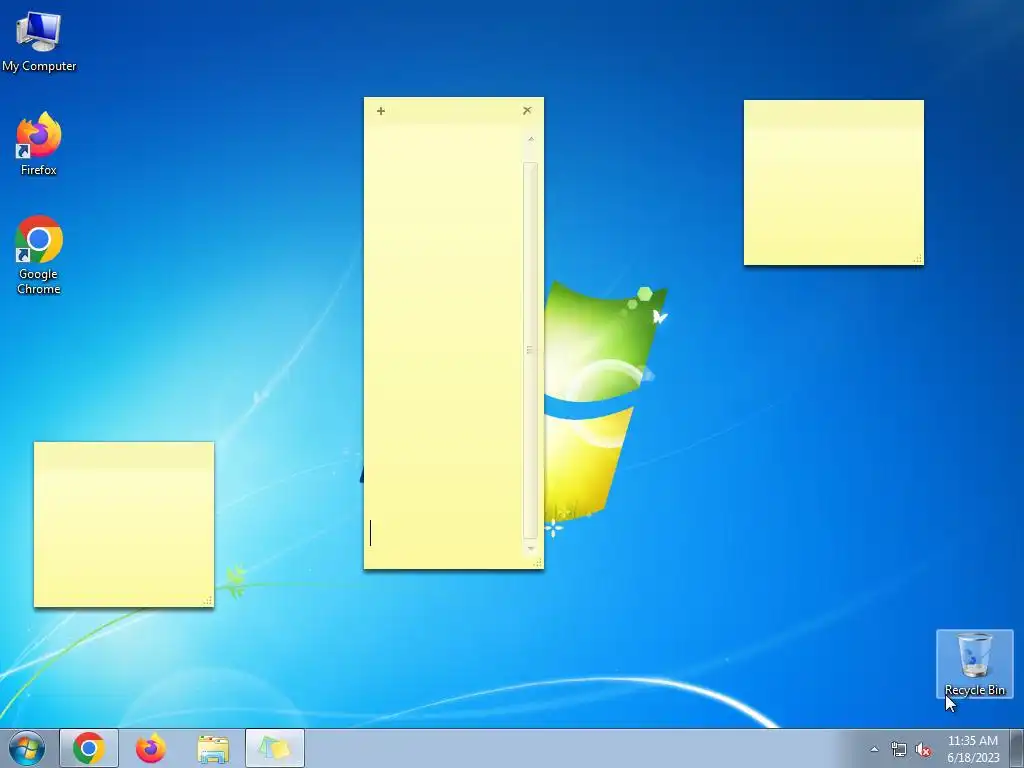Add a new sticky note with plus icon
This screenshot has height=768, width=1024.
[381, 111]
